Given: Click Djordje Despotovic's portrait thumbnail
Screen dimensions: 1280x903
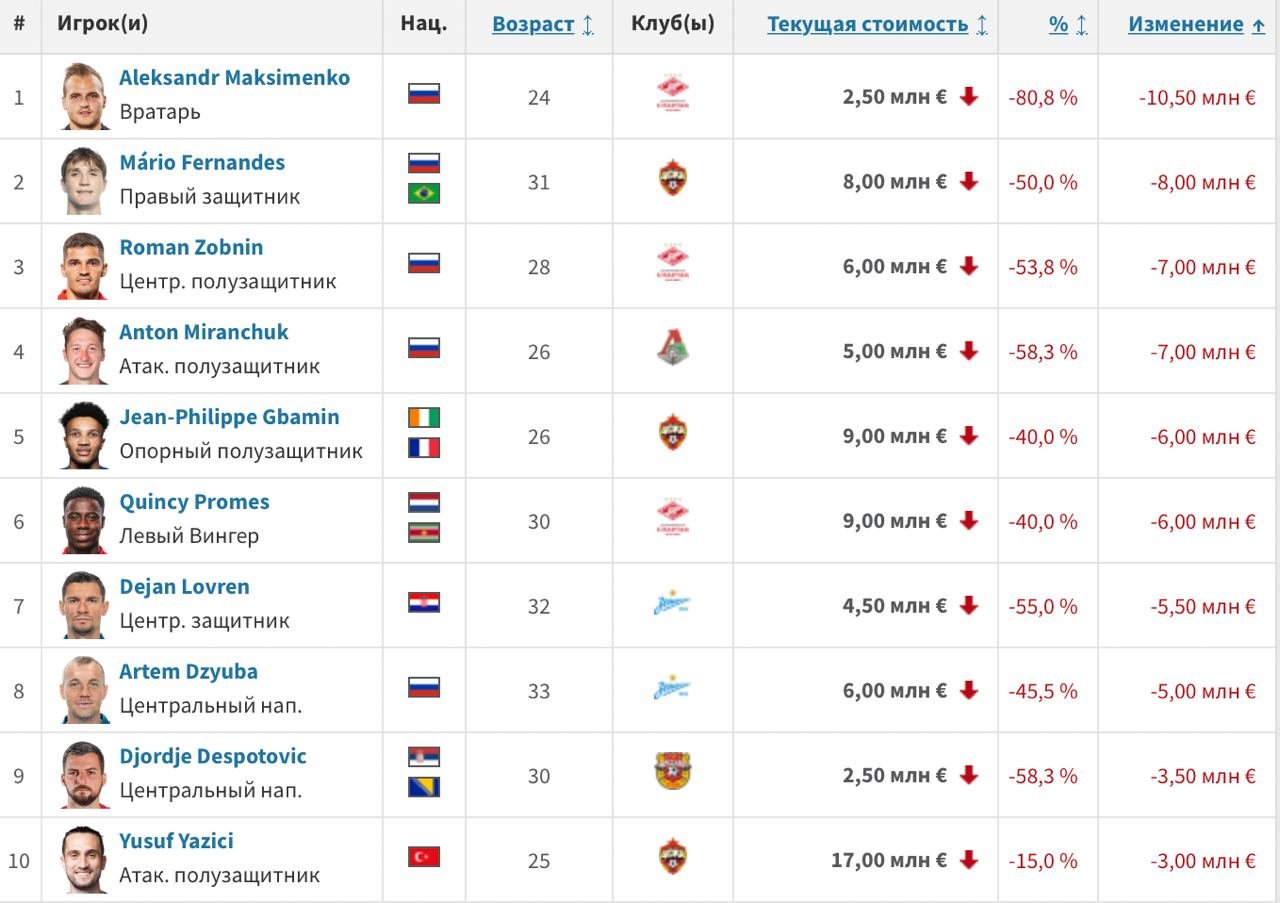Looking at the screenshot, I should (83, 775).
